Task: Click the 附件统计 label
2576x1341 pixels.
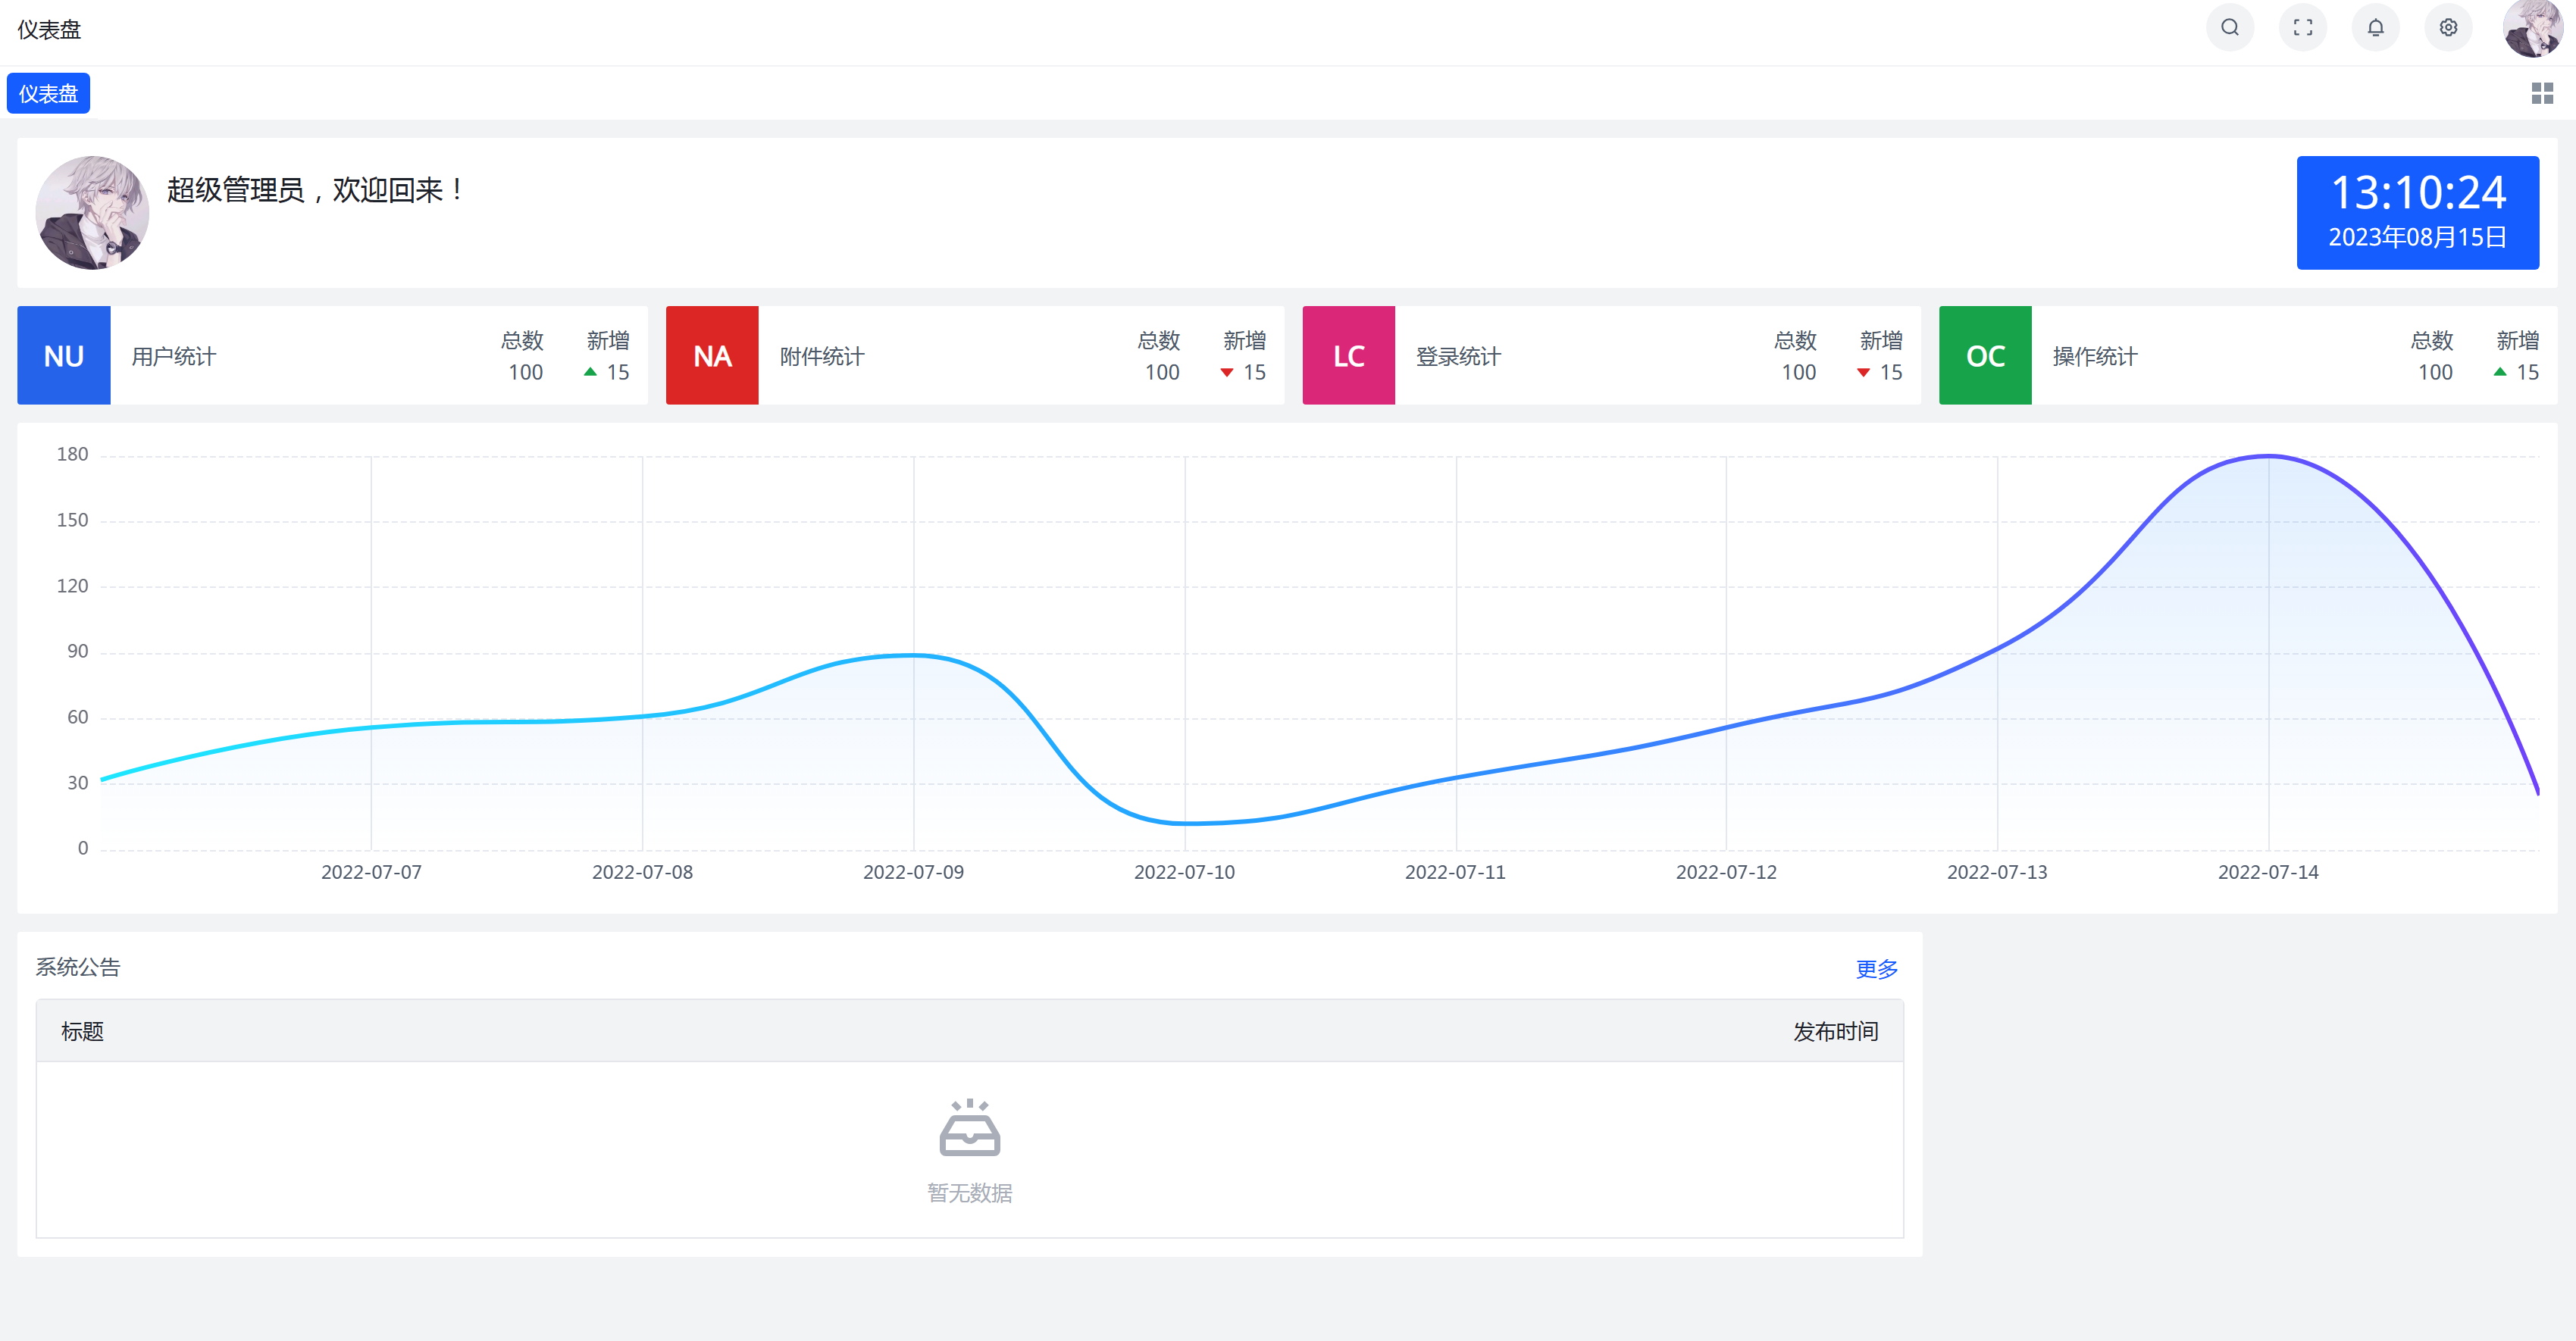Action: click(822, 357)
